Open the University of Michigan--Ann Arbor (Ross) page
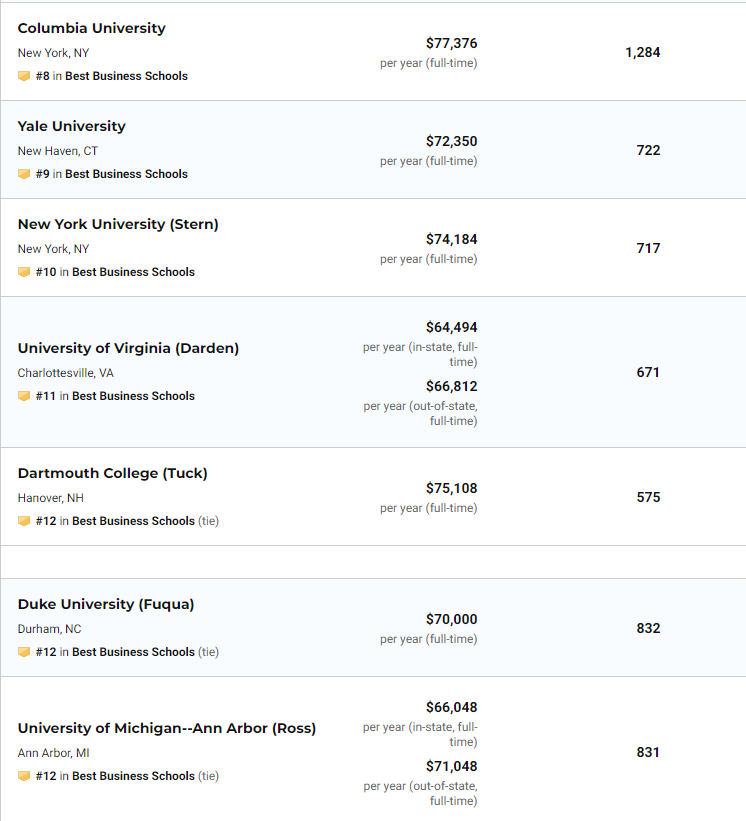 [167, 728]
